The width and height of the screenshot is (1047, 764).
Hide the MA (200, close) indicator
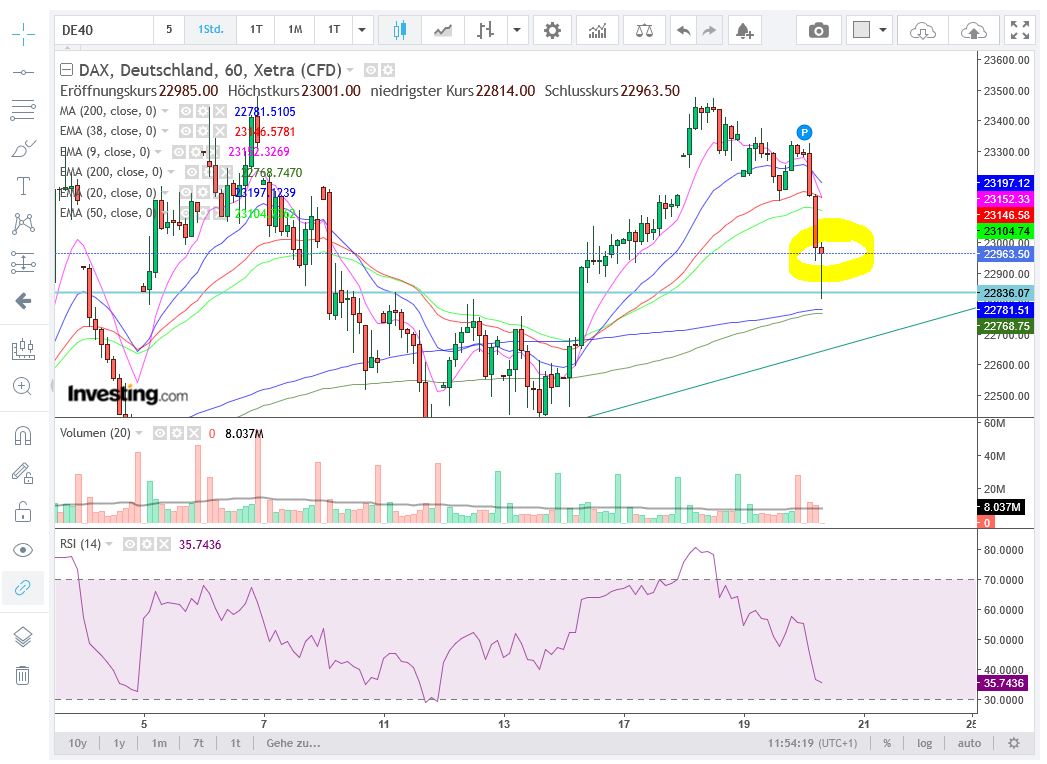(x=185, y=111)
